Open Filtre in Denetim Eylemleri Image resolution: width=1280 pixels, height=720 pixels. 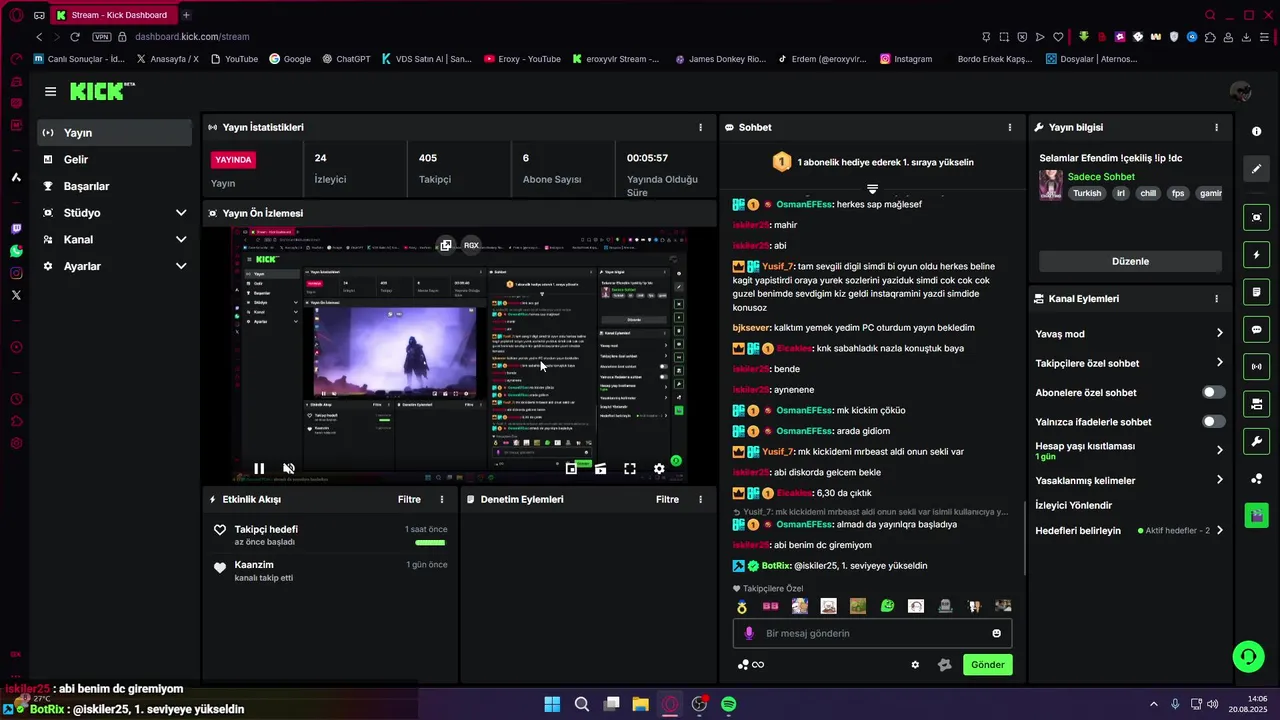click(667, 499)
